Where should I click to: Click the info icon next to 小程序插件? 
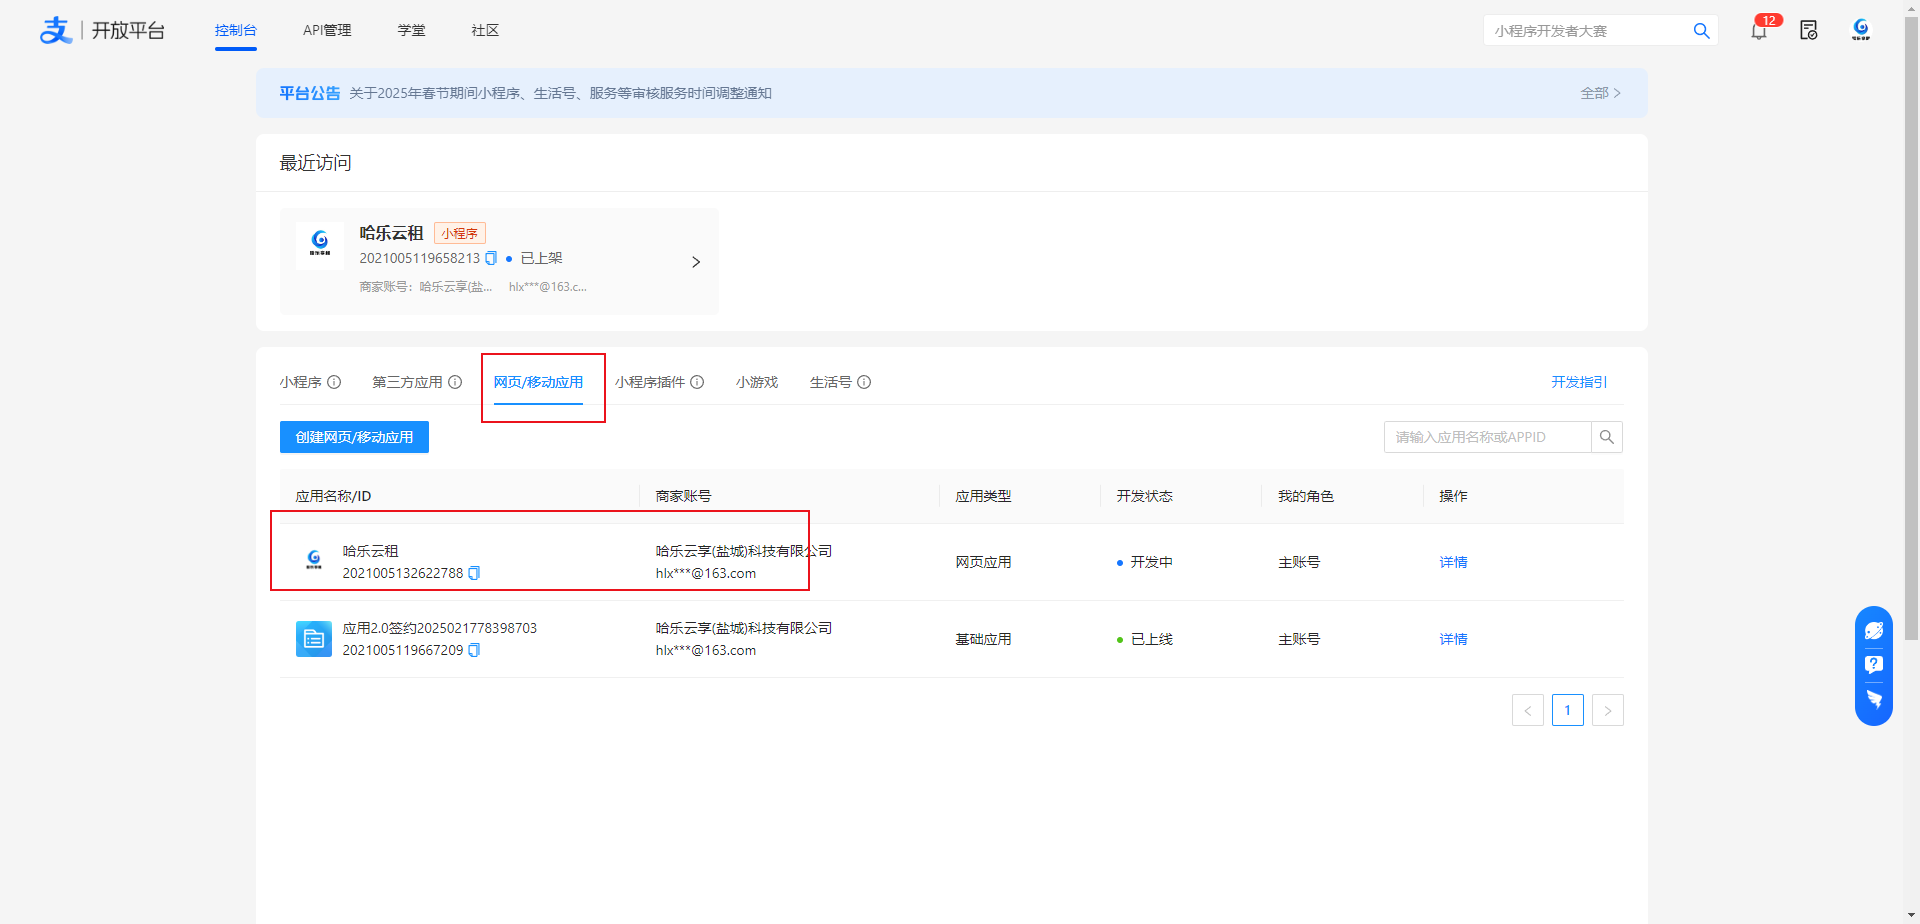tap(697, 382)
